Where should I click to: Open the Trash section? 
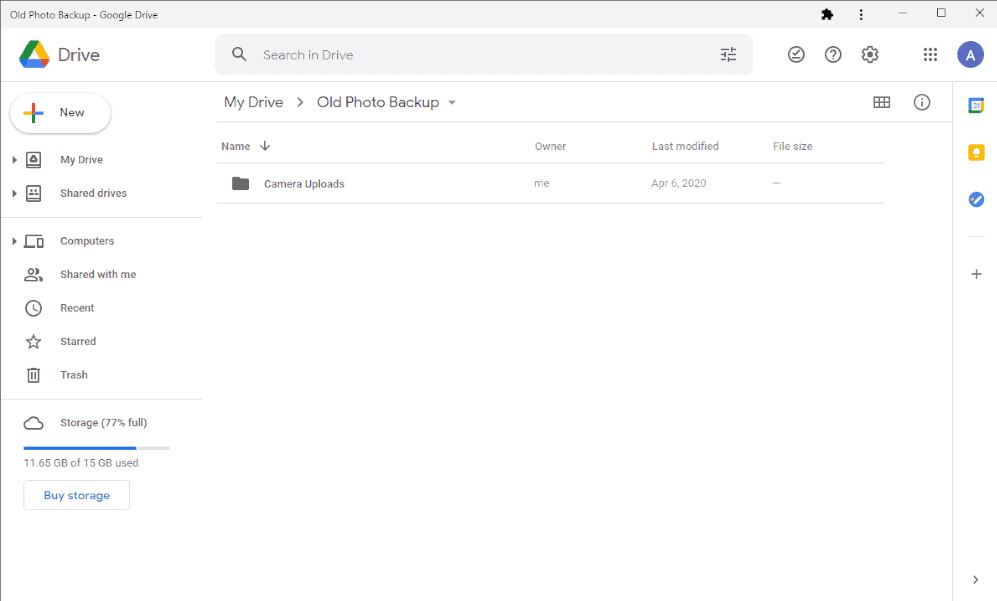pos(74,375)
